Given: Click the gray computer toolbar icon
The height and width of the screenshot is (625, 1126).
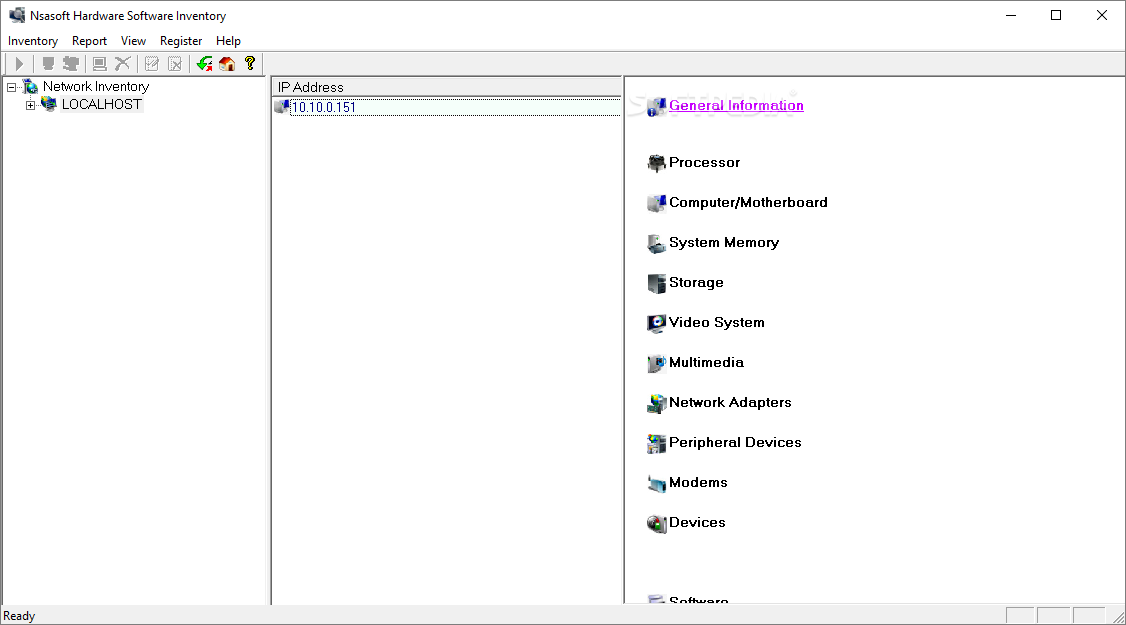Looking at the screenshot, I should (100, 64).
